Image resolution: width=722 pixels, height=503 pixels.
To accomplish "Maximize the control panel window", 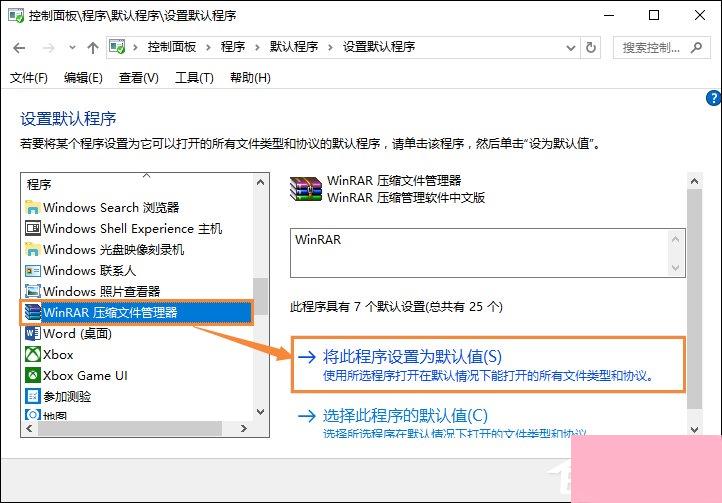I will [654, 15].
